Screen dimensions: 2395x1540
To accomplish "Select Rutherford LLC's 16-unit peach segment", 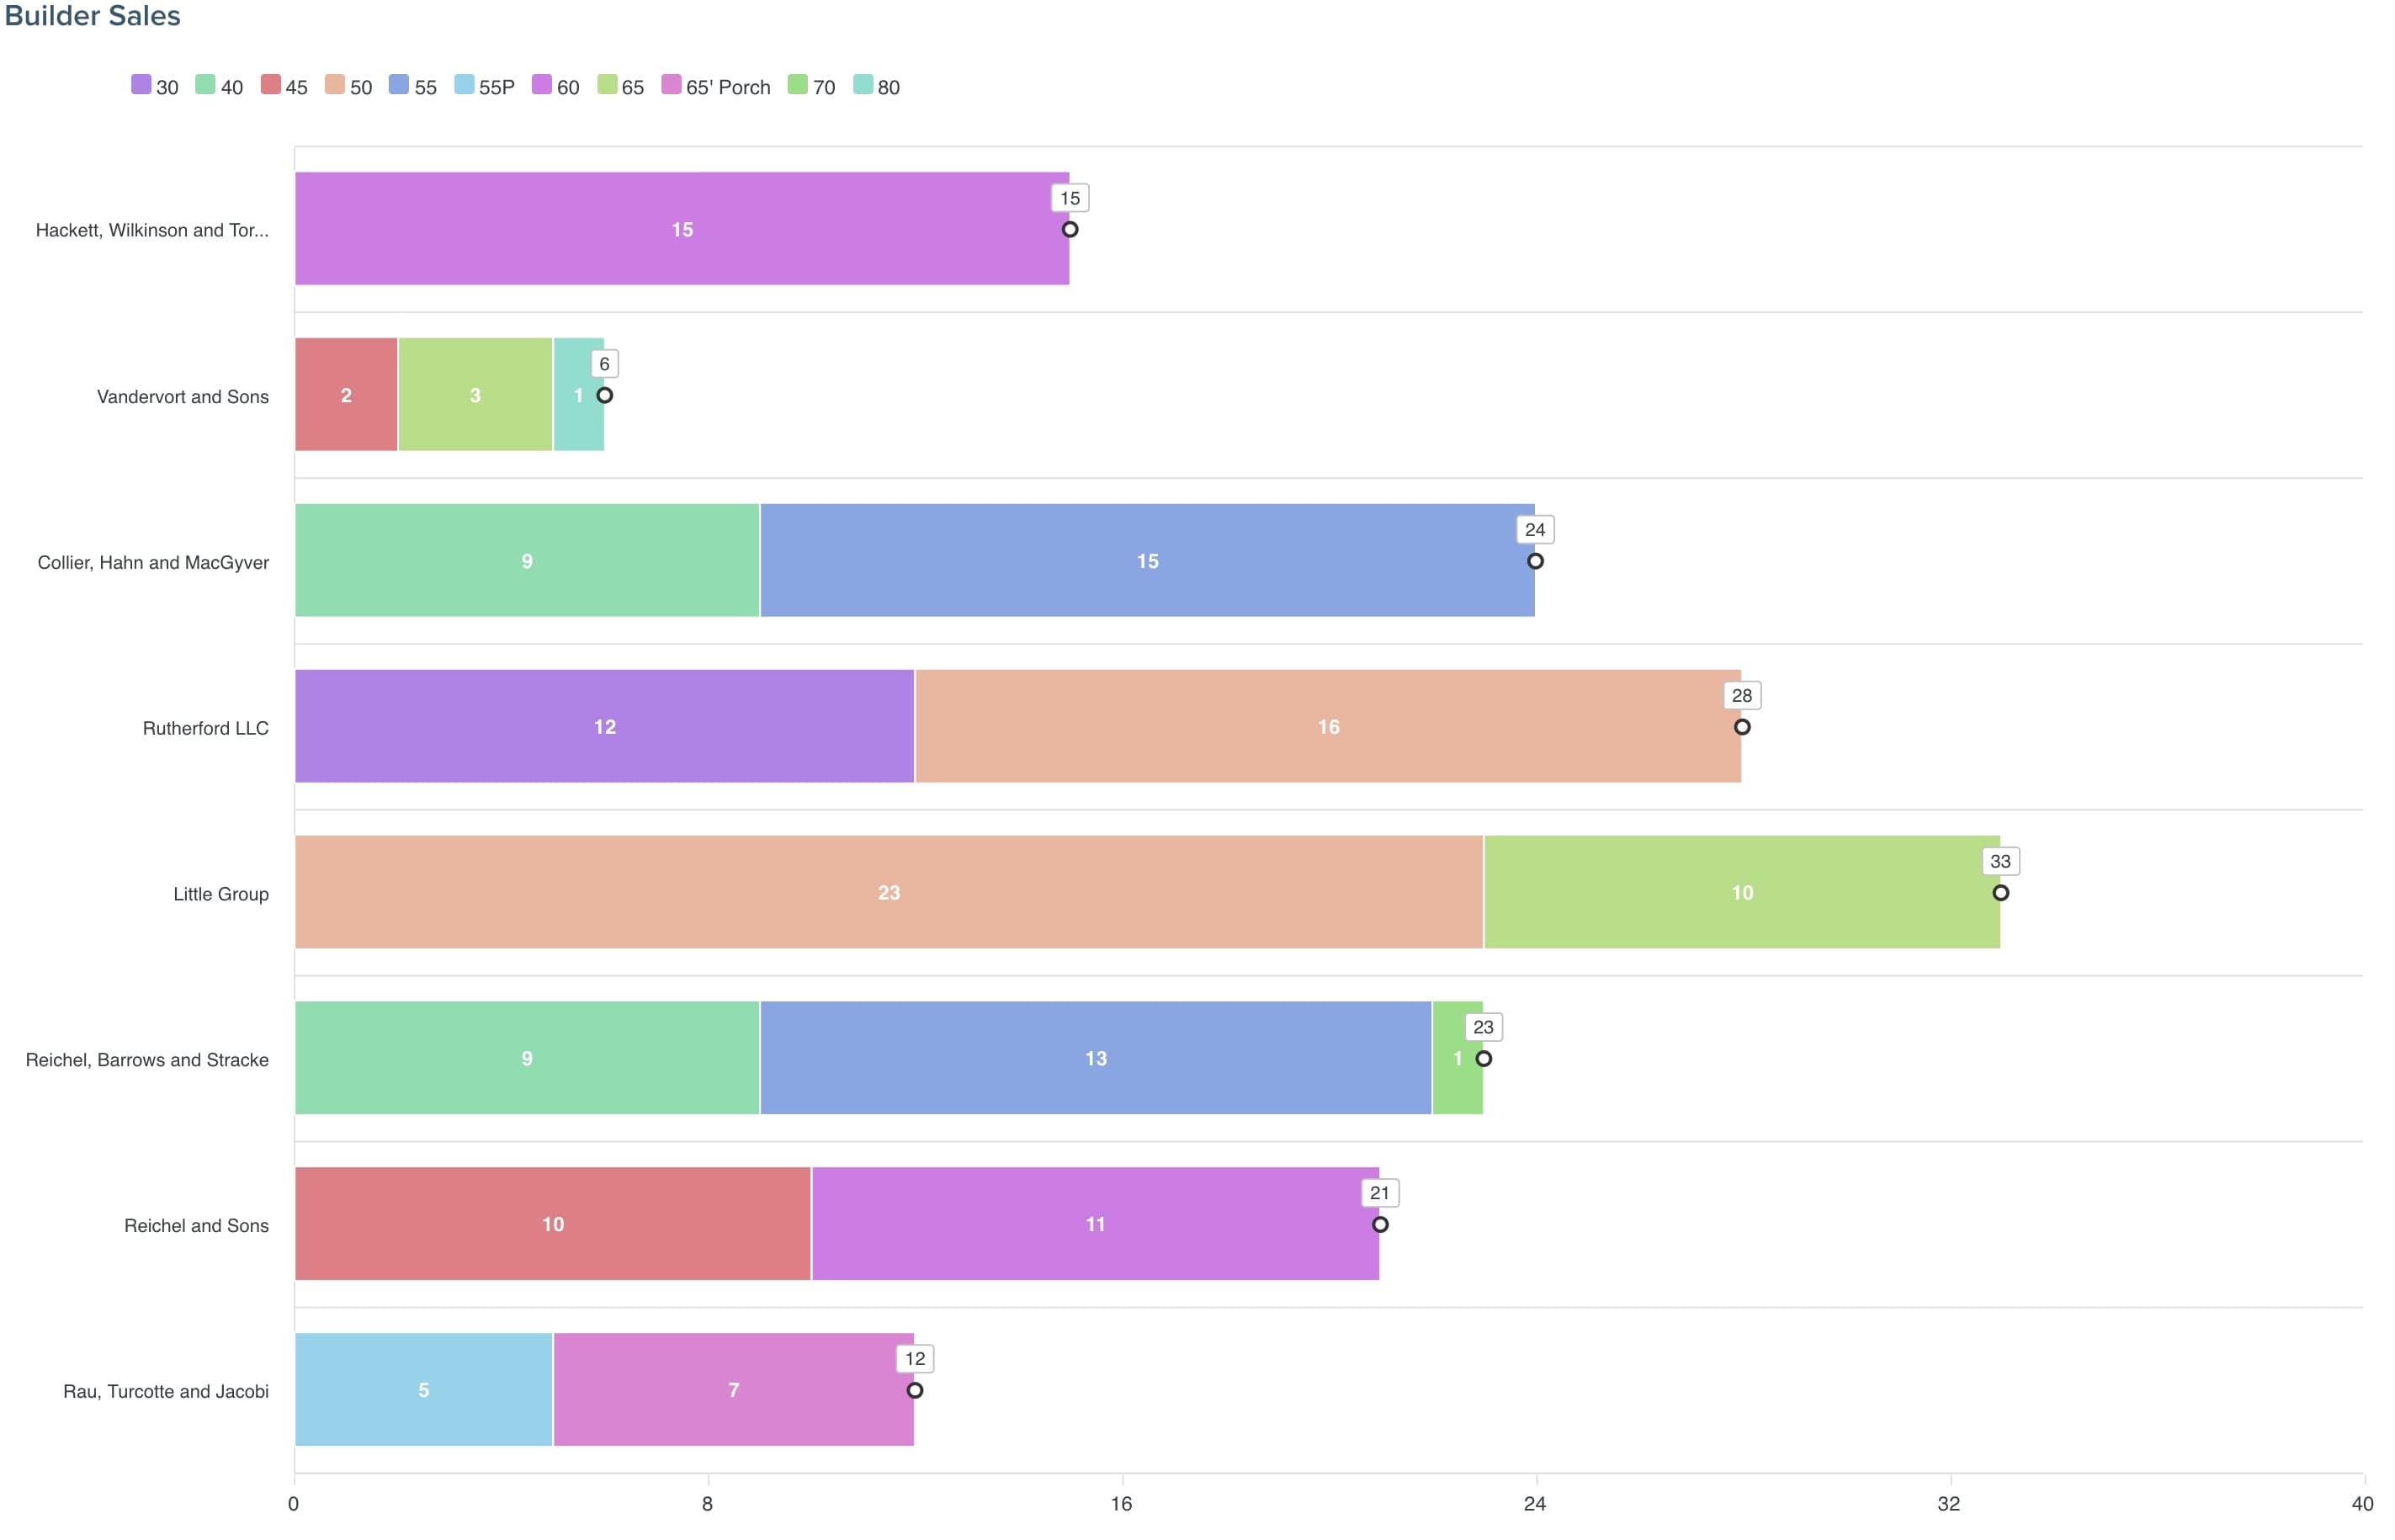I will click(x=1327, y=727).
